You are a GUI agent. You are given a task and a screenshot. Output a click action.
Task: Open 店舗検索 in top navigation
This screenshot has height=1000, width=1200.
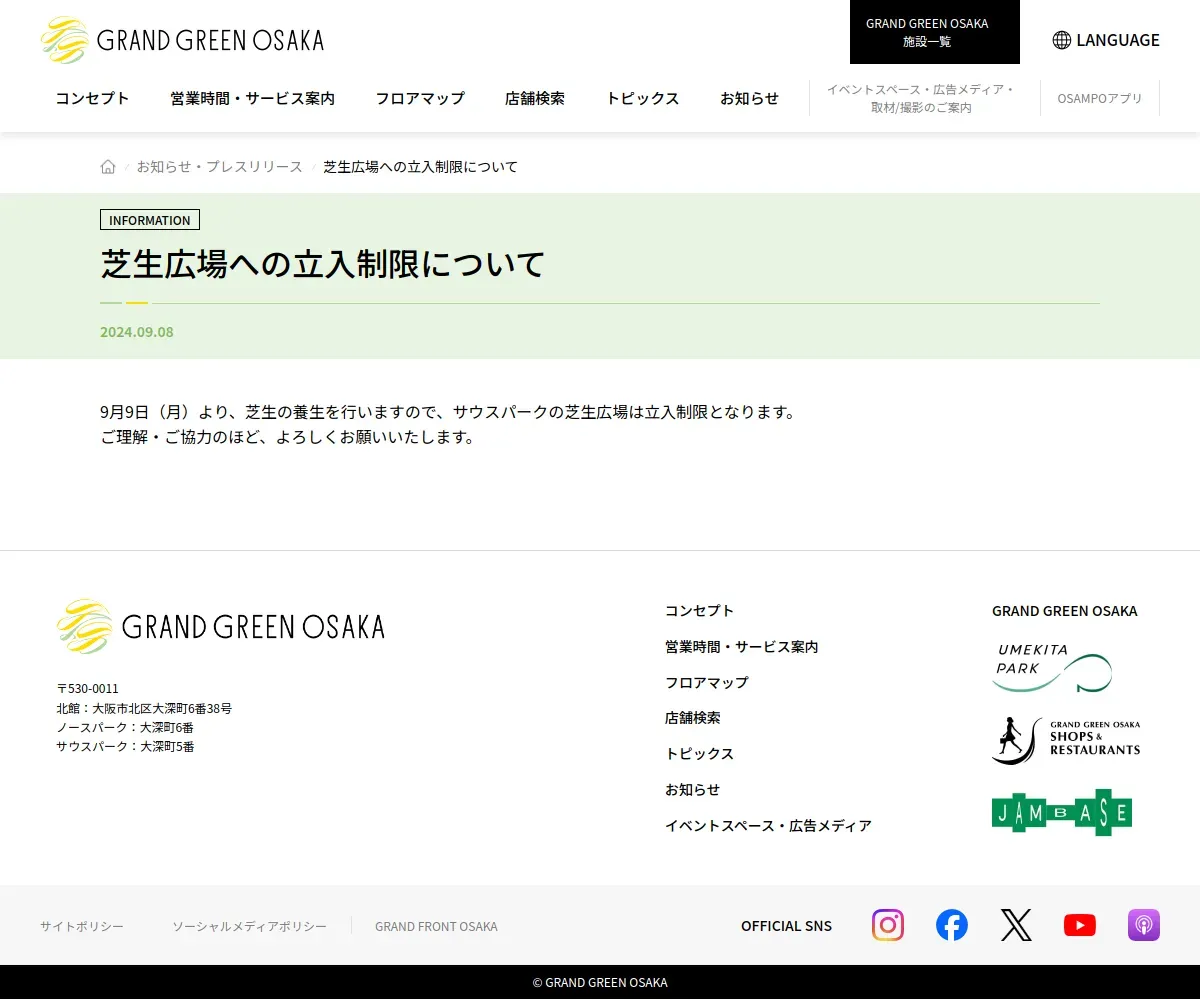coord(535,98)
